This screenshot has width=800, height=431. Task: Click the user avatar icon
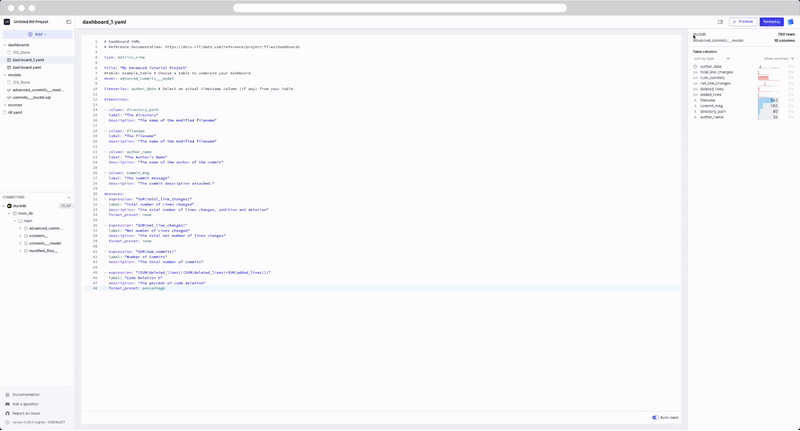790,21
